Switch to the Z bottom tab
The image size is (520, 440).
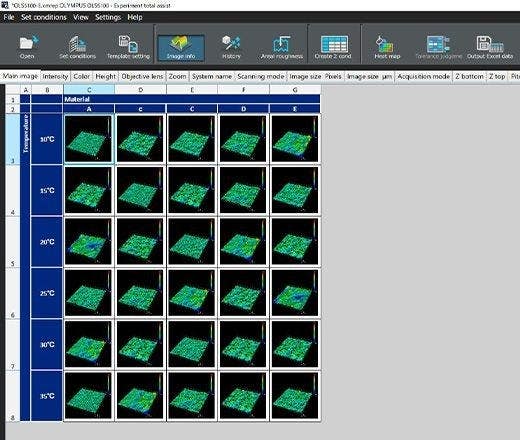point(469,76)
